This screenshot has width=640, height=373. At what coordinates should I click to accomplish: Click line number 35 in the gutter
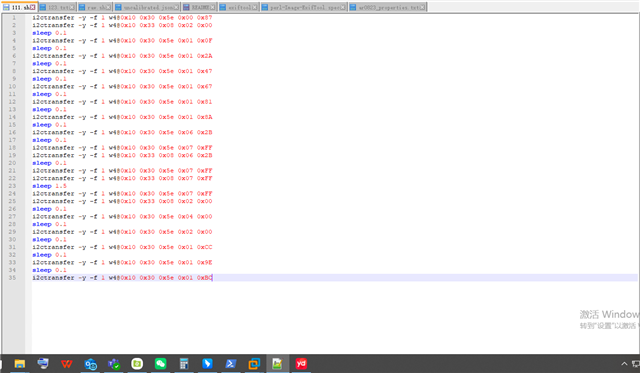(12, 278)
